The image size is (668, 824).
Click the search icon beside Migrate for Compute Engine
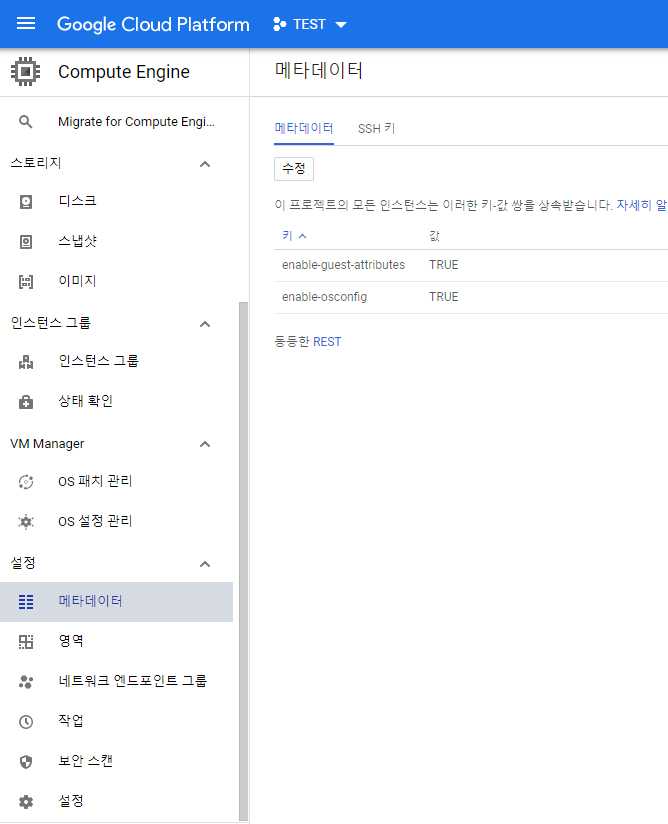25,122
